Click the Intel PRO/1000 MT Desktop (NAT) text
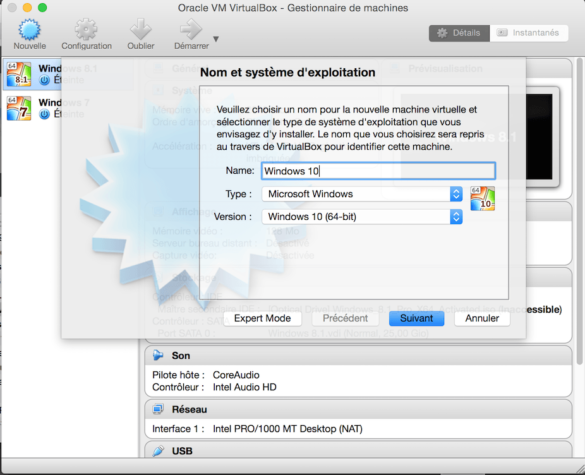The image size is (585, 475). [287, 429]
